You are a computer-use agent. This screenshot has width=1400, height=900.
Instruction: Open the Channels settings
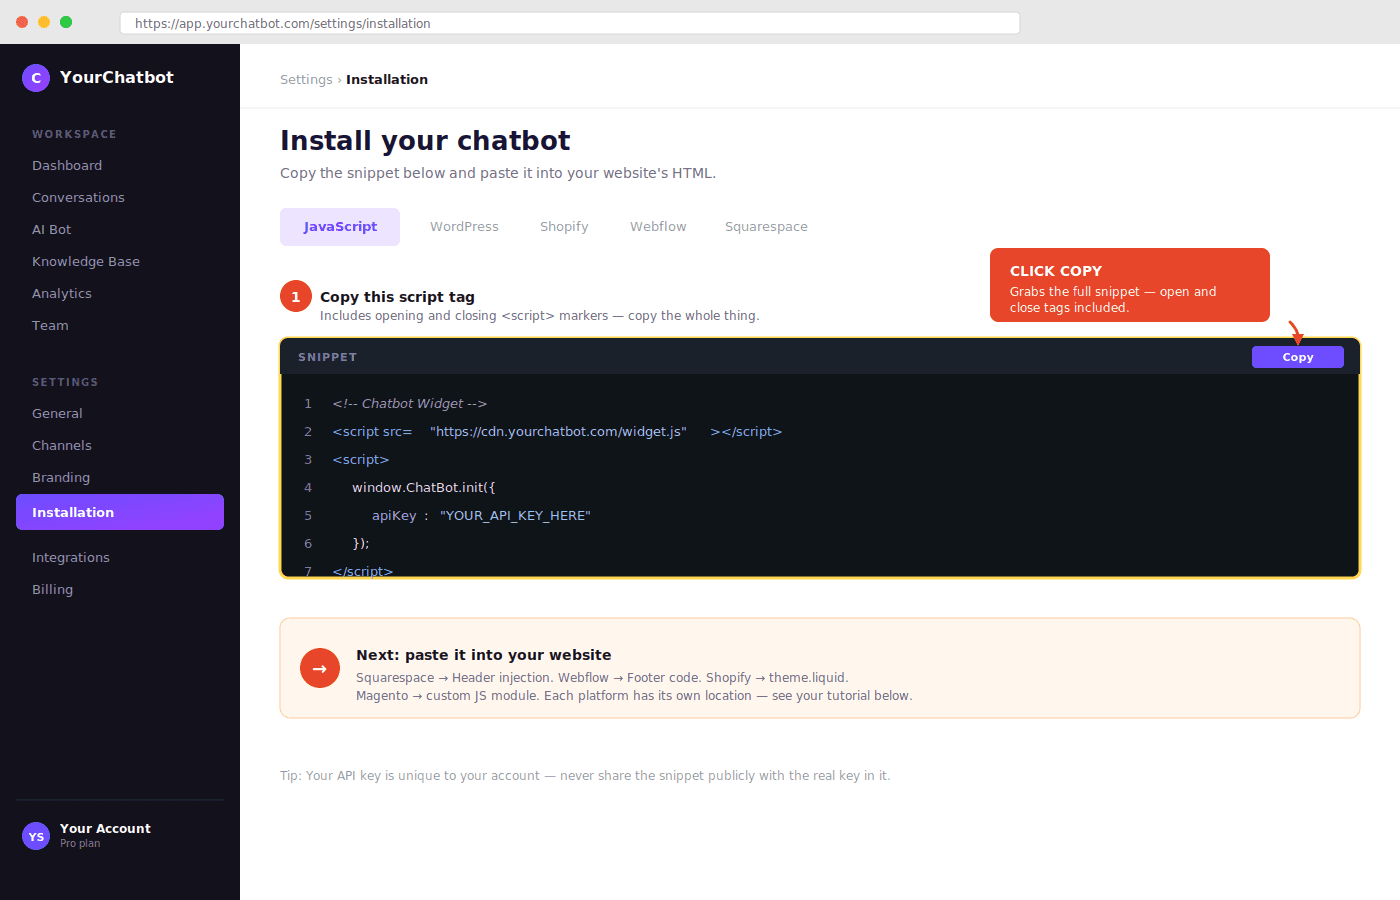62,445
